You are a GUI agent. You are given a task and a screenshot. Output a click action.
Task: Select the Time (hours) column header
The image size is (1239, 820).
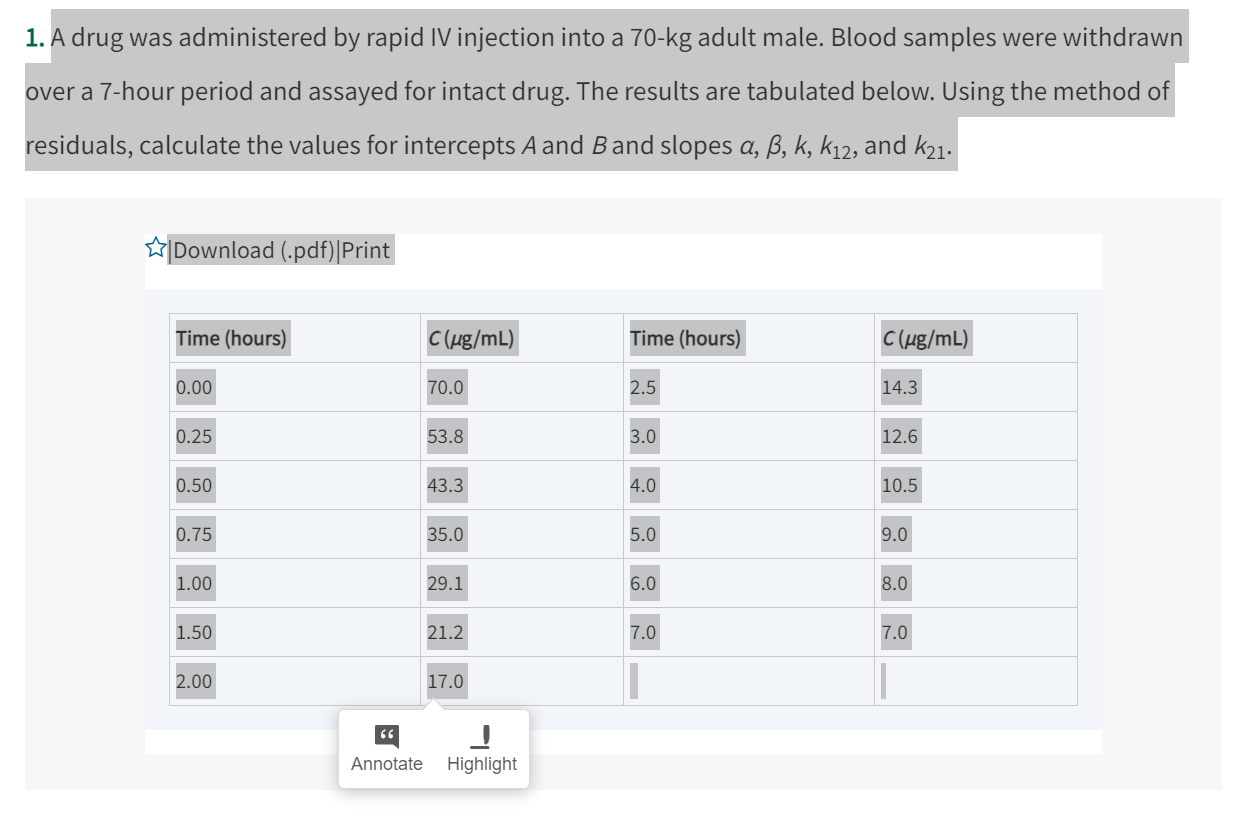pos(230,338)
